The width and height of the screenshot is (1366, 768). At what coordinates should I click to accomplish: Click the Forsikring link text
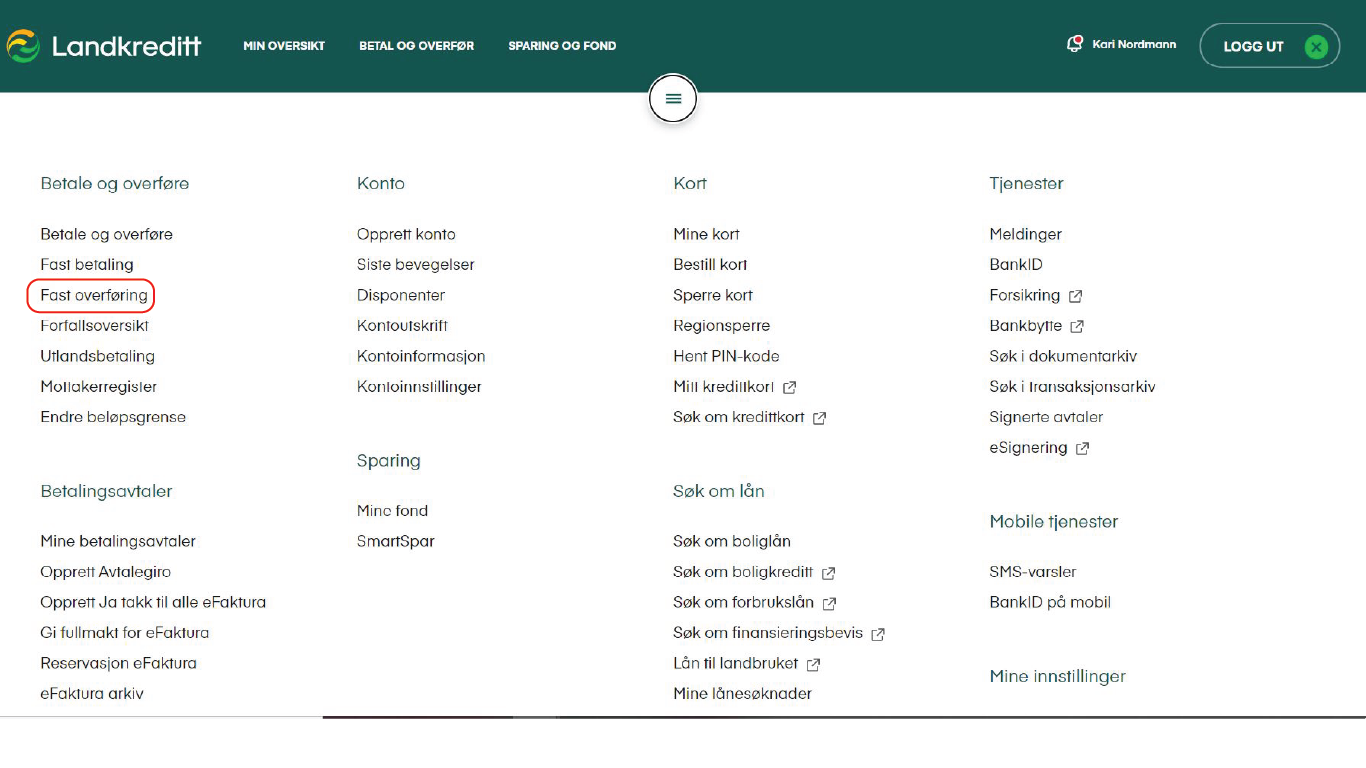[x=1025, y=295]
